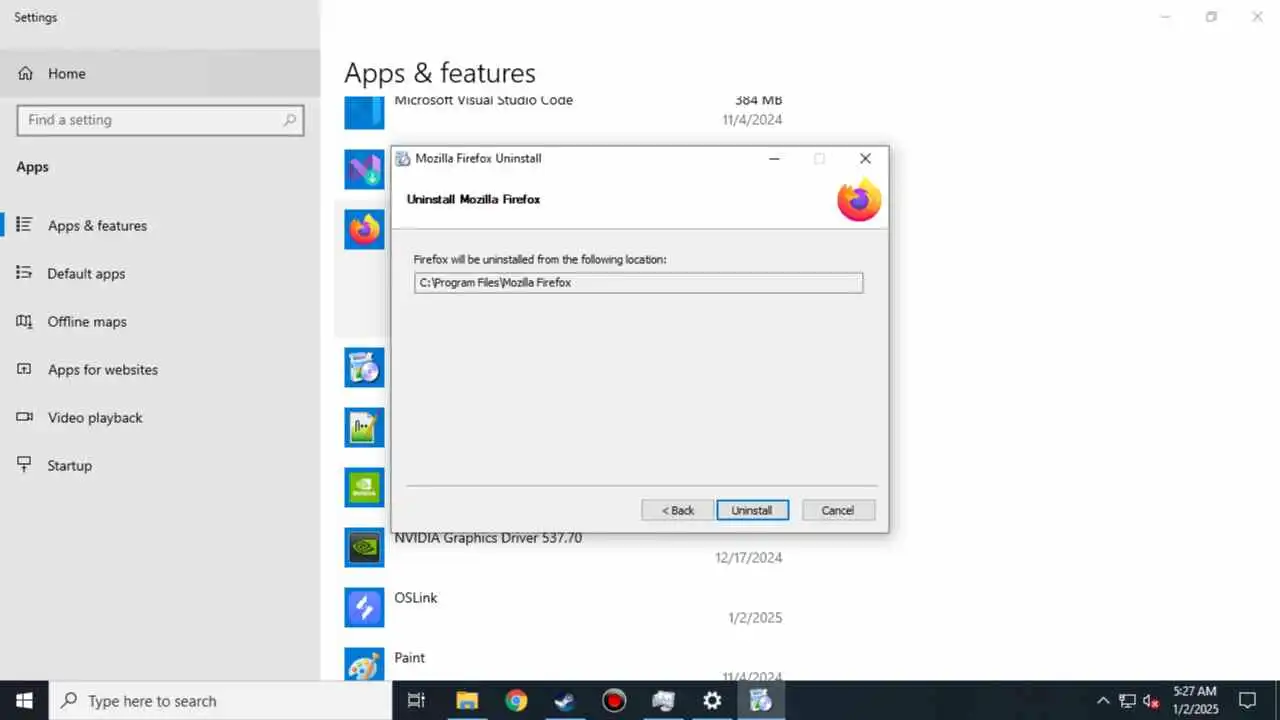Screen dimensions: 1280x720
Task: Click the Paint app icon
Action: coord(364,664)
